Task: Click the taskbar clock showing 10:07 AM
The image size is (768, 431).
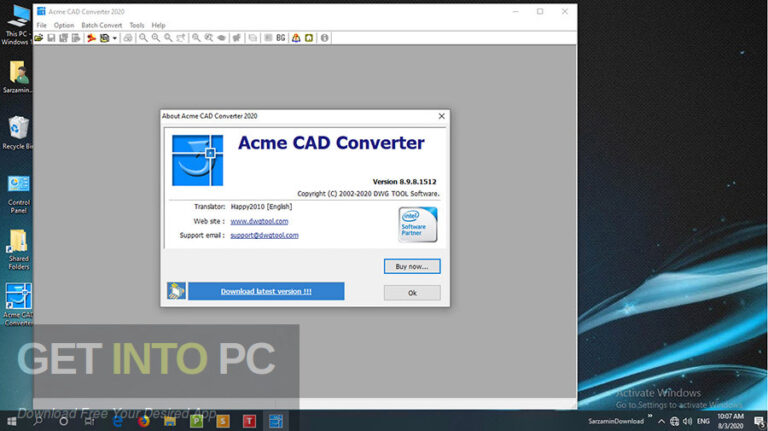Action: [730, 421]
